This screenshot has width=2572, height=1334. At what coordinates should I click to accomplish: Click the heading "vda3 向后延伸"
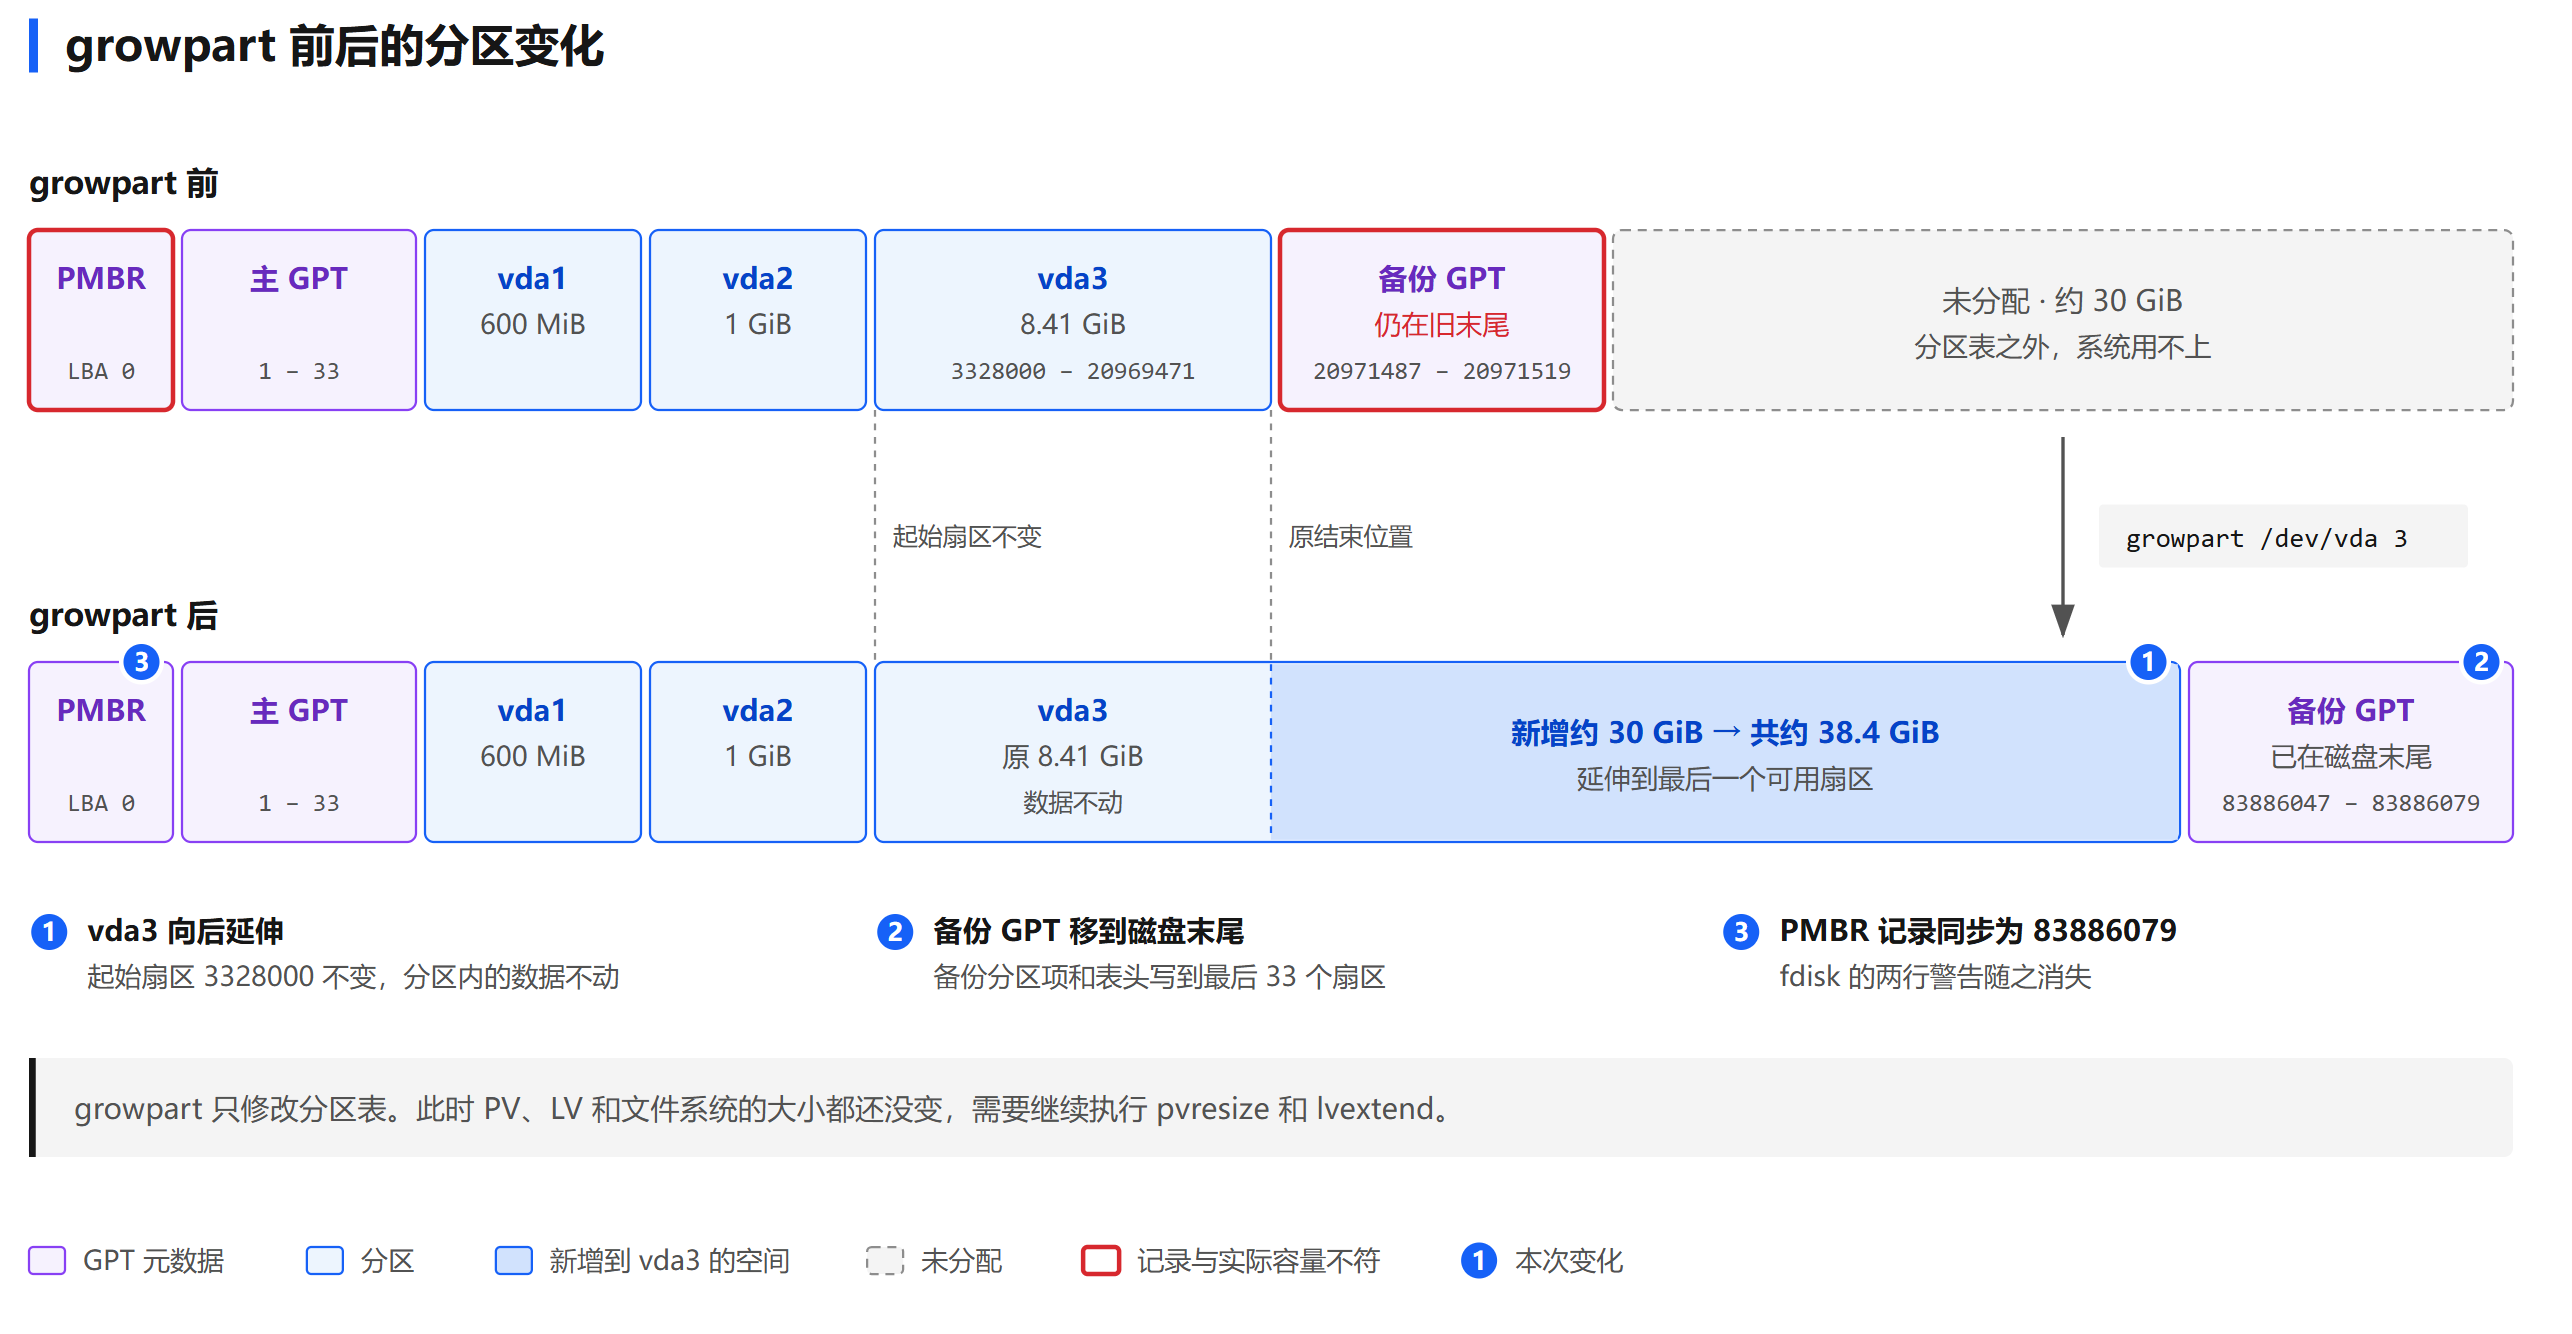tap(186, 931)
